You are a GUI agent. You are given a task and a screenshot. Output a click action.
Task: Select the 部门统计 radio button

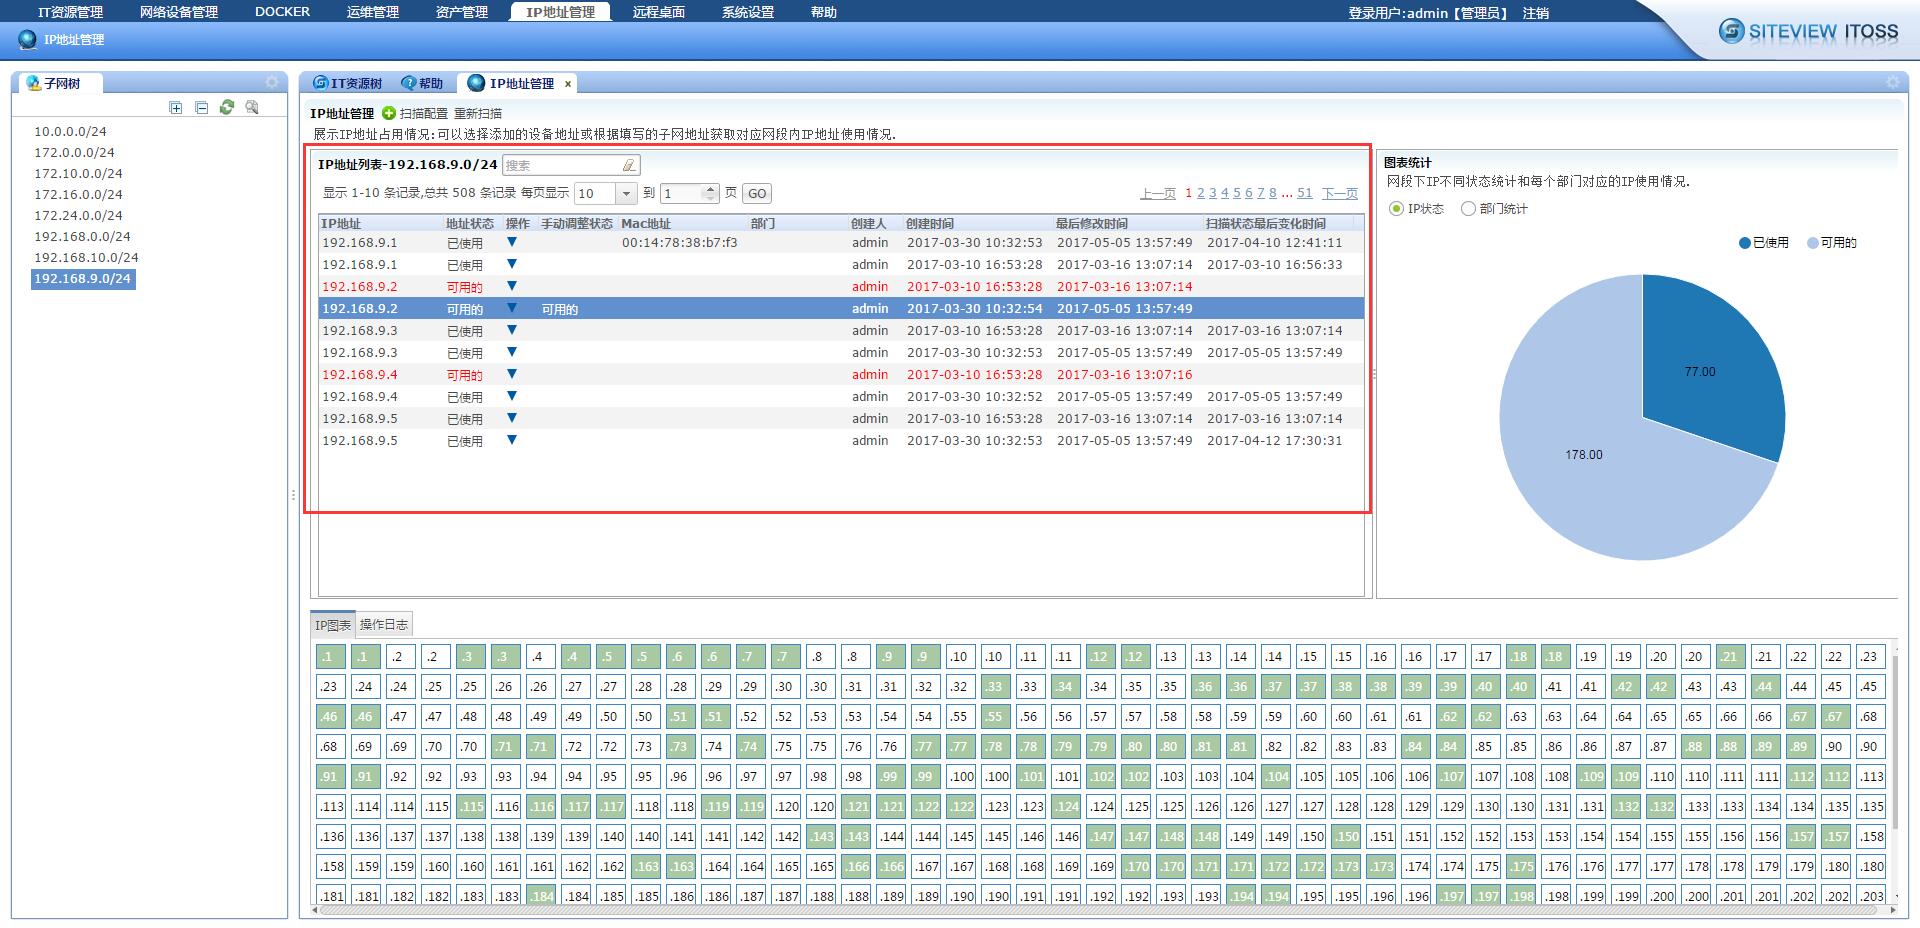point(1468,208)
